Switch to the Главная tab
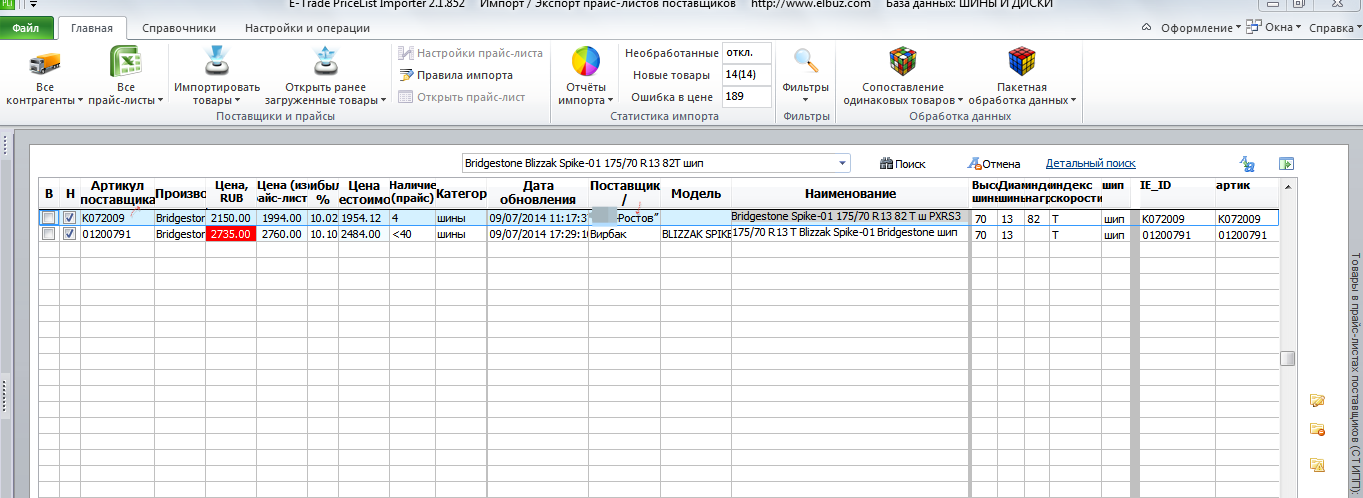This screenshot has height=498, width=1363. click(x=92, y=28)
